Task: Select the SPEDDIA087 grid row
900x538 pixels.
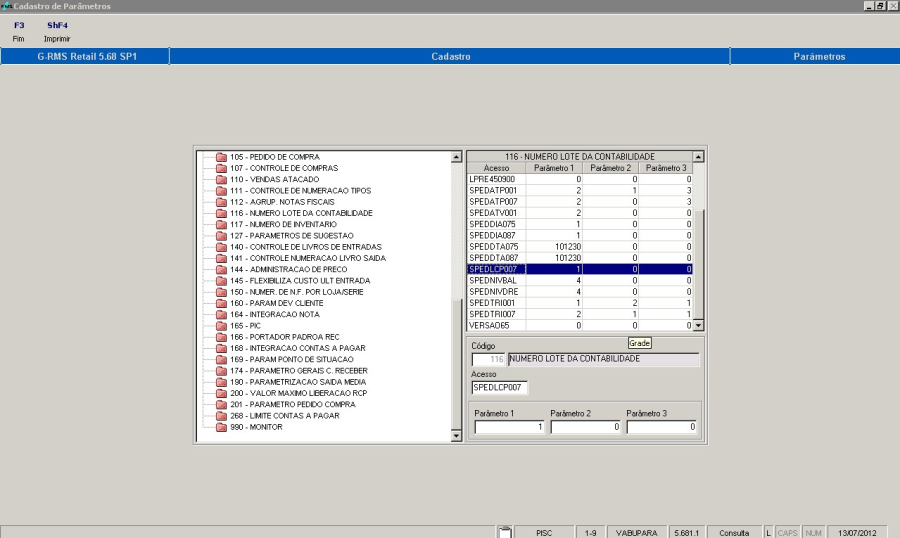Action: pyautogui.click(x=580, y=235)
